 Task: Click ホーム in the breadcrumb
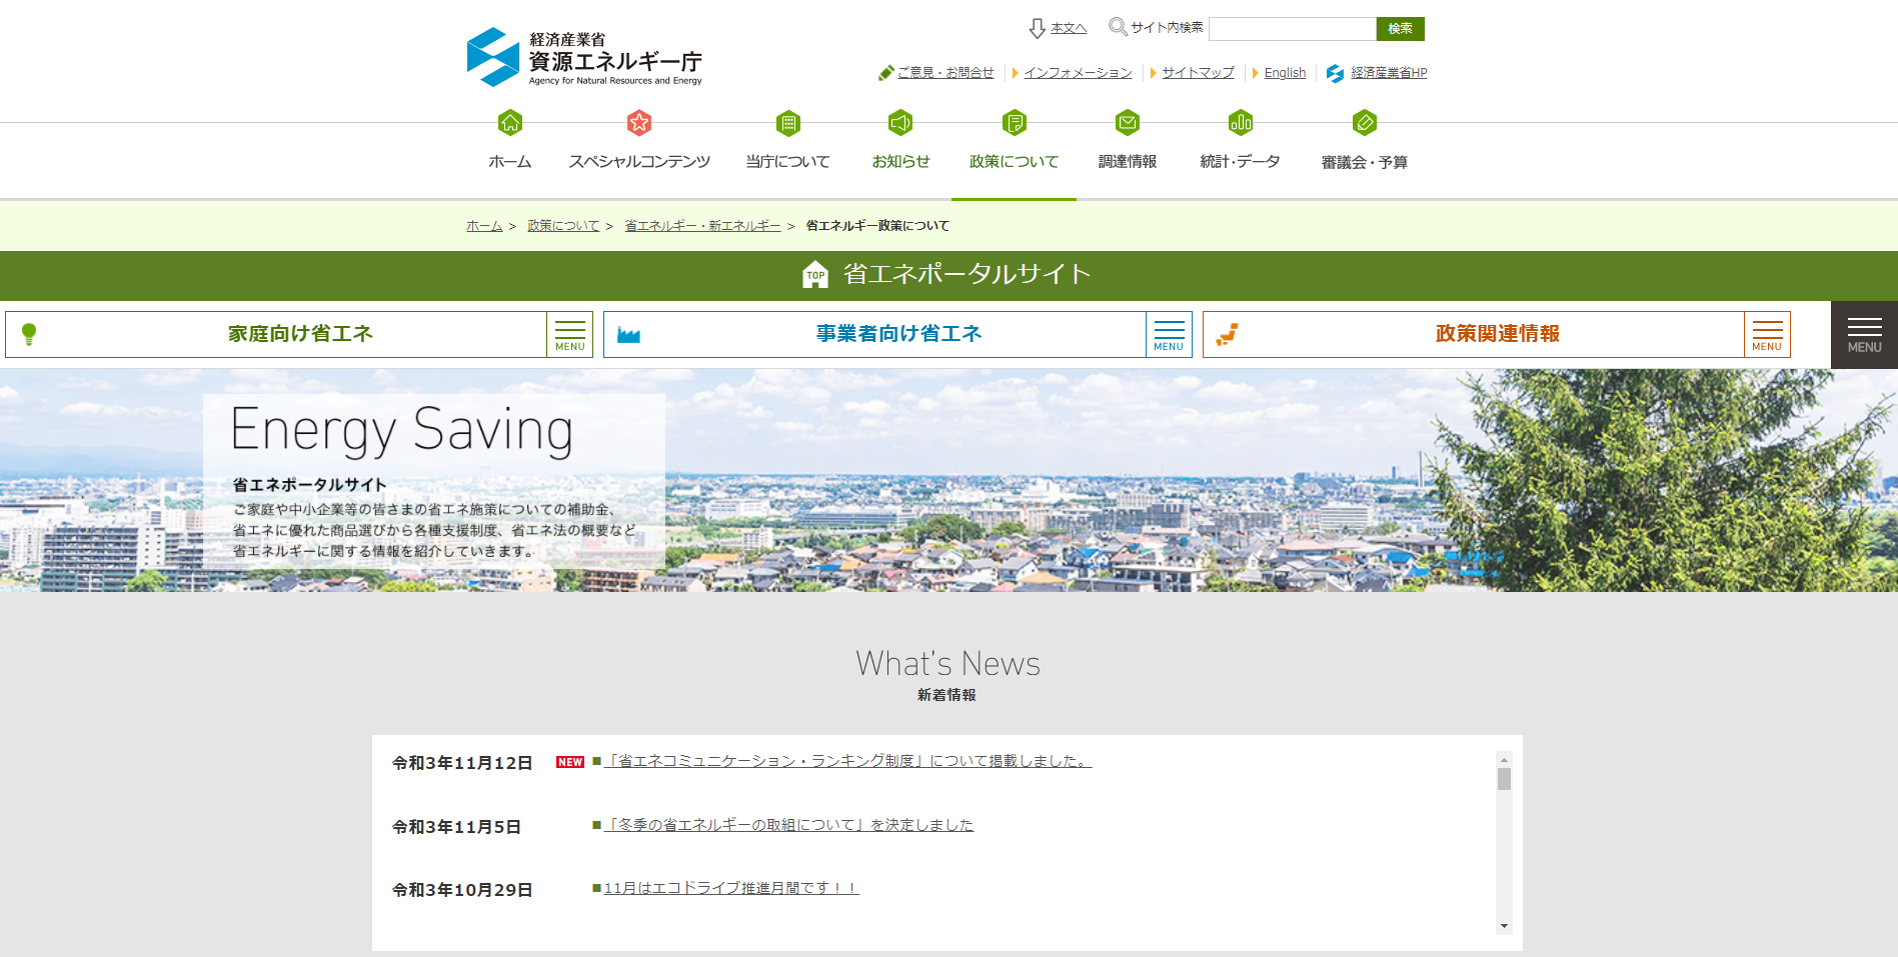[484, 226]
